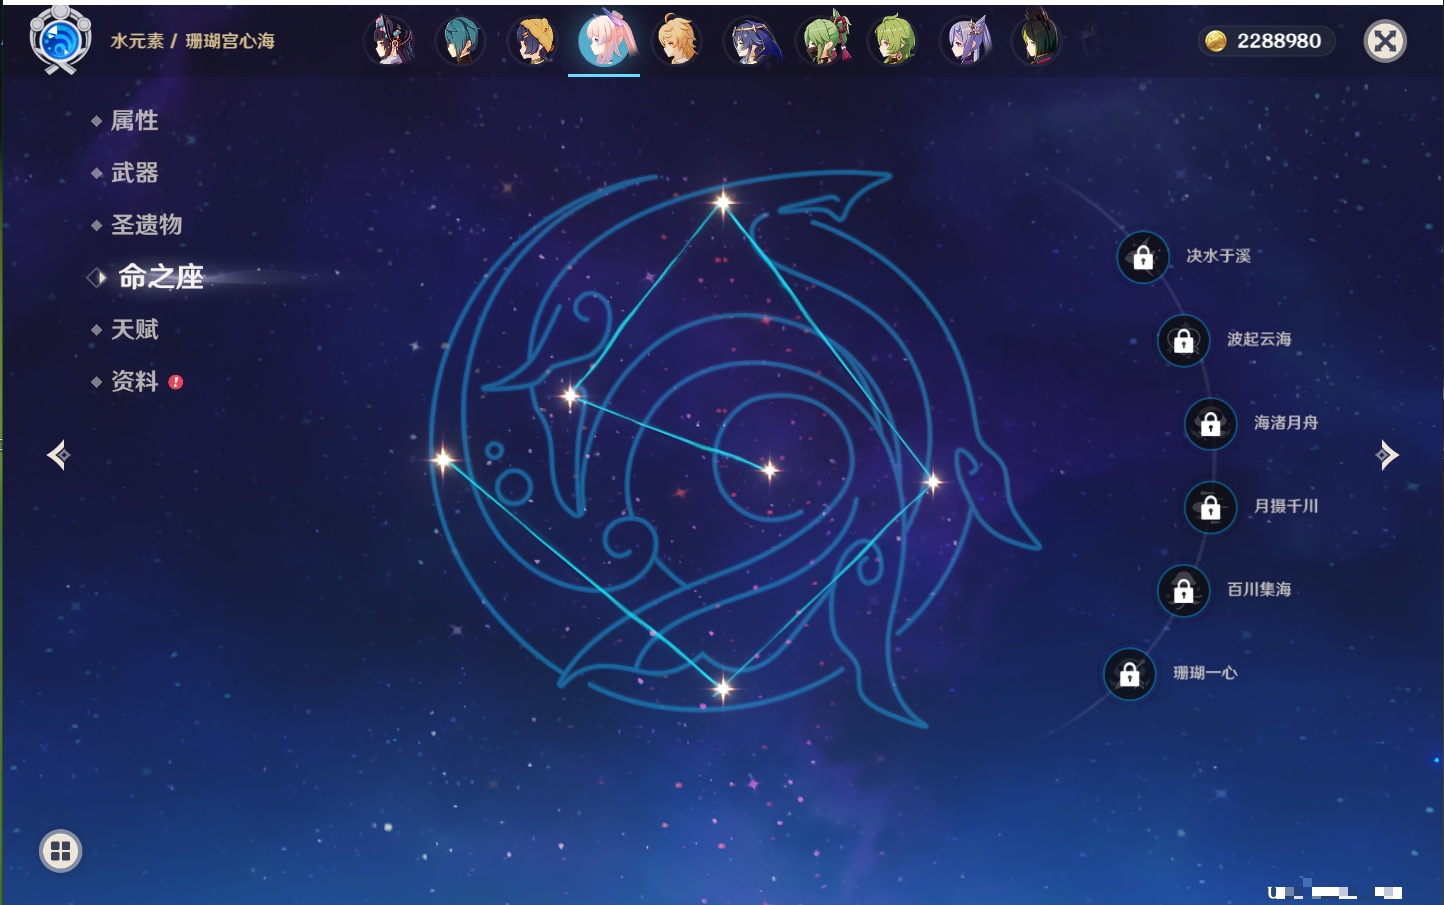Select the purple-haired character portrait
Image resolution: width=1444 pixels, height=905 pixels.
point(966,41)
